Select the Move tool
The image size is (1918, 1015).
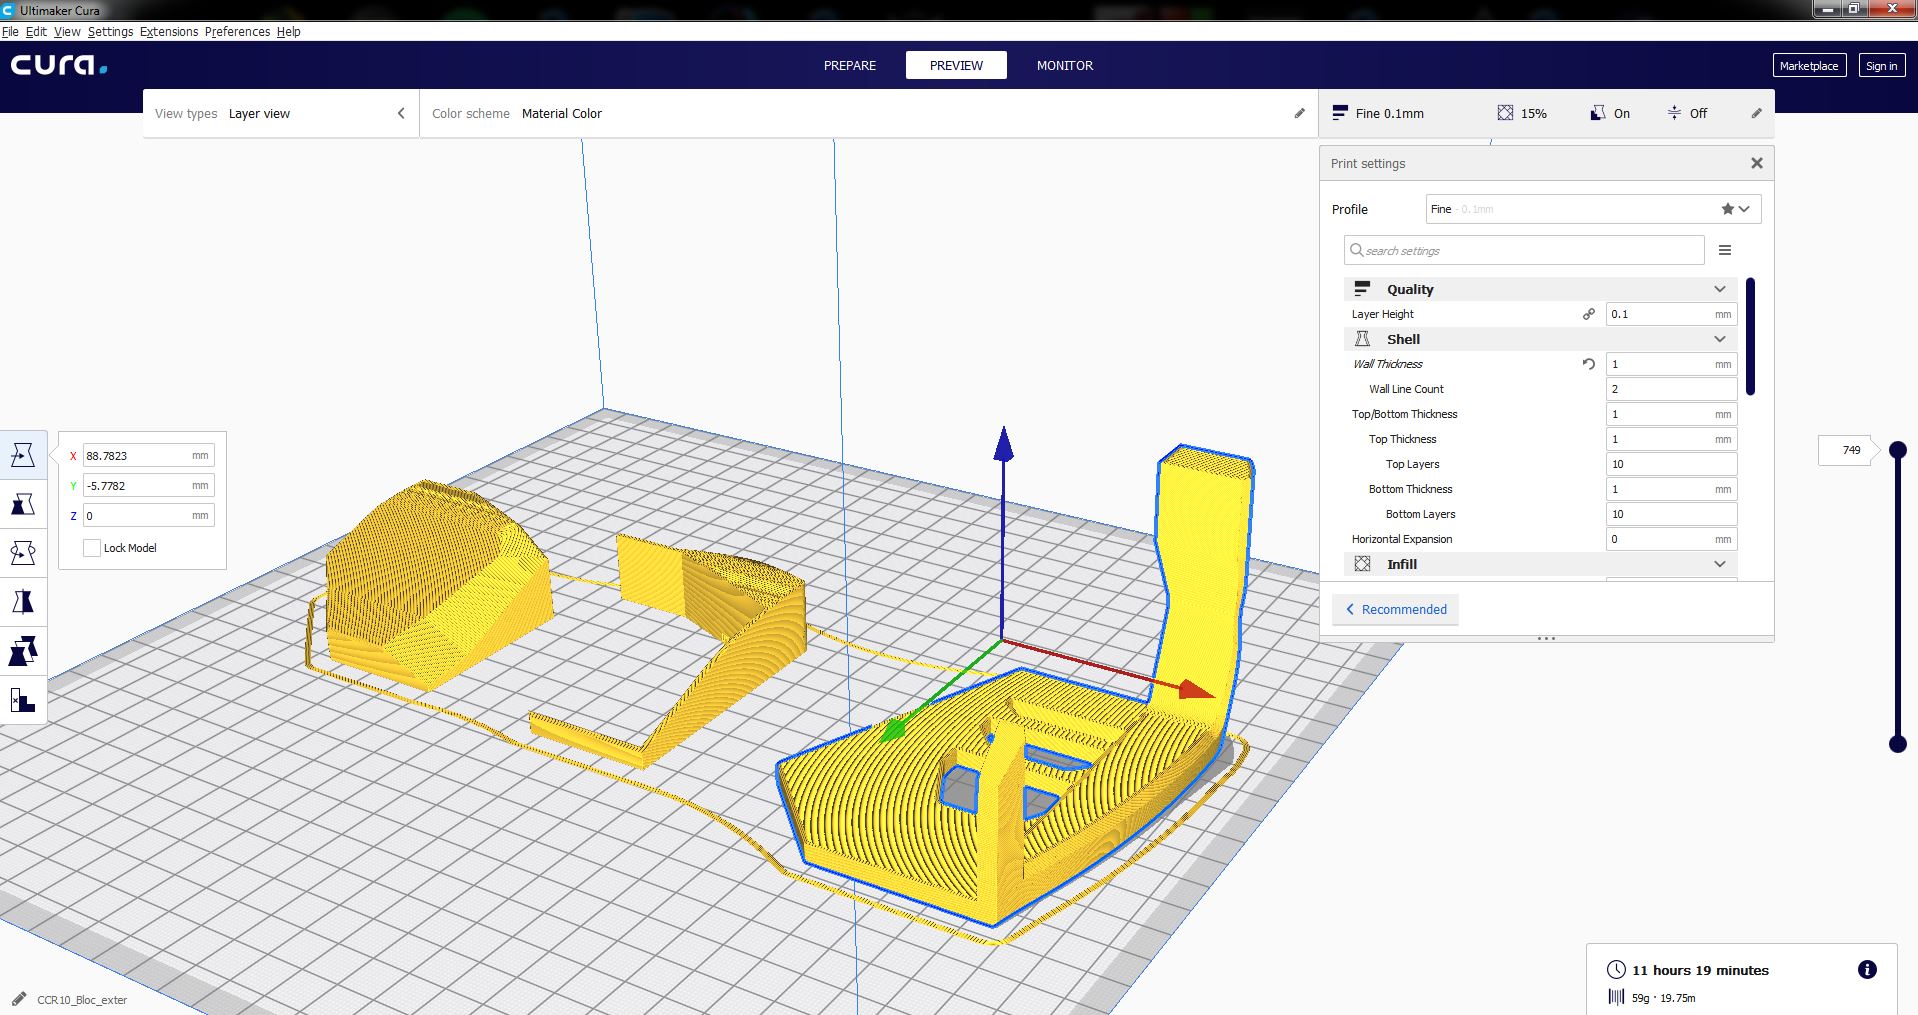pos(23,453)
